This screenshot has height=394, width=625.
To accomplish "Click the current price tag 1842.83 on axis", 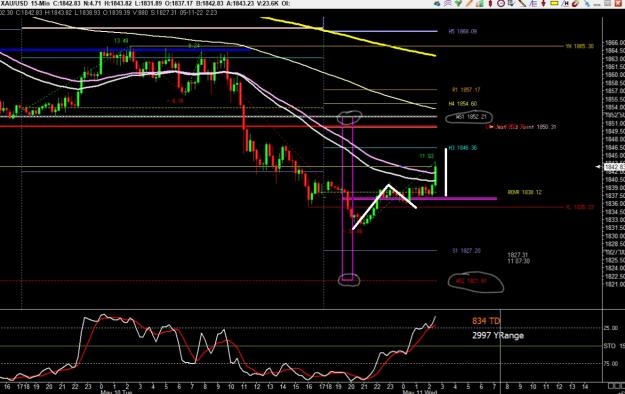I will (x=615, y=167).
